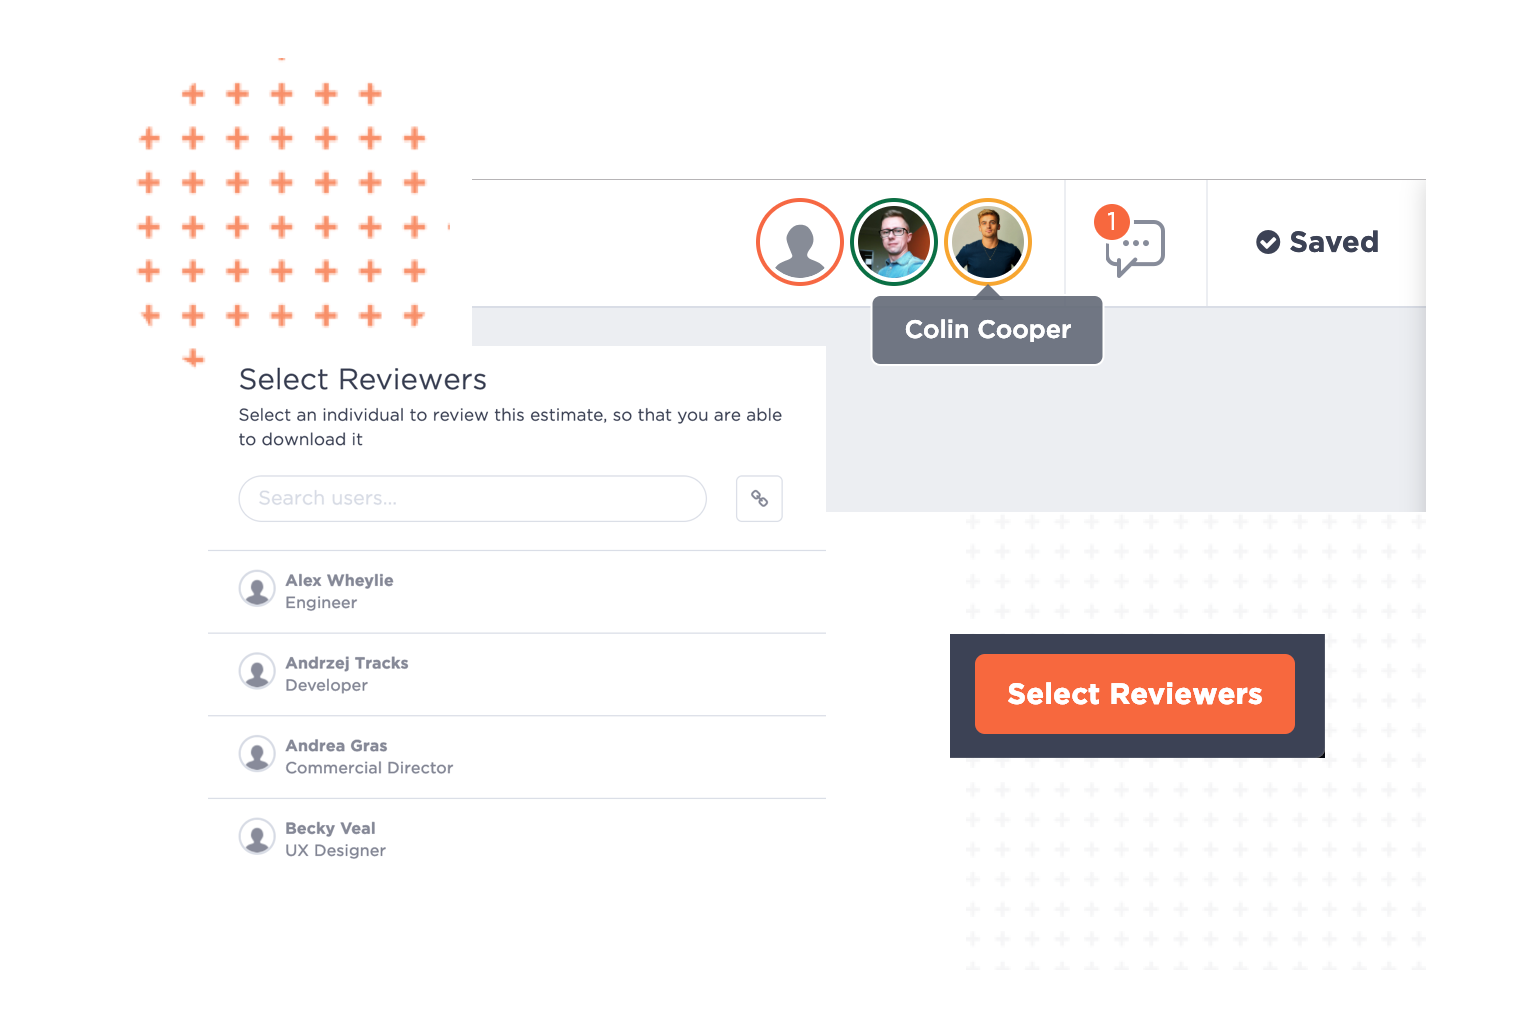Viewport: 1540px width, 1024px height.
Task: Click the Select Reviewers panel heading
Action: tap(363, 380)
